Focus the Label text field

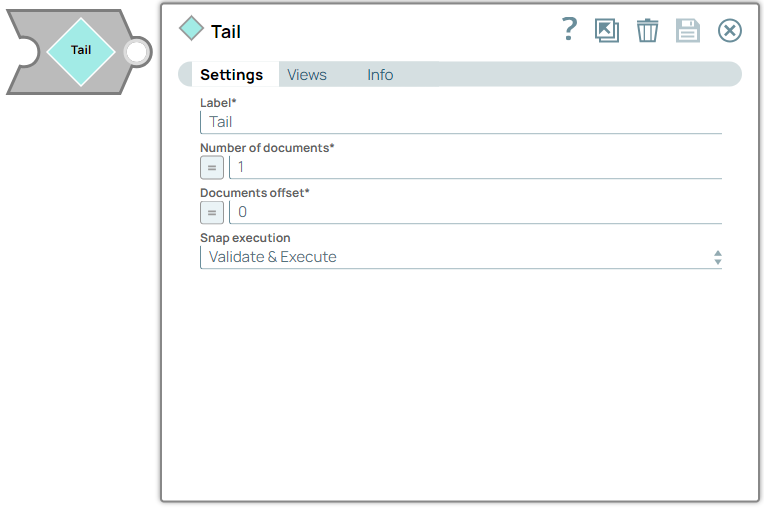460,122
